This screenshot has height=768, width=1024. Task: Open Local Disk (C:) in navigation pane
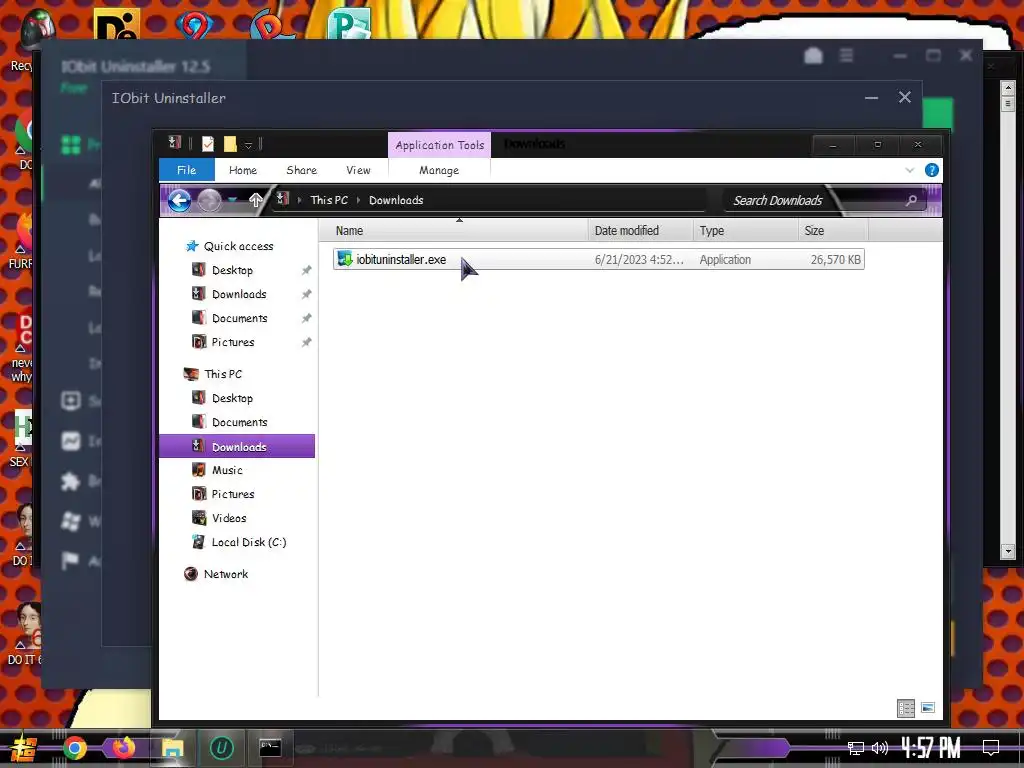pos(249,542)
